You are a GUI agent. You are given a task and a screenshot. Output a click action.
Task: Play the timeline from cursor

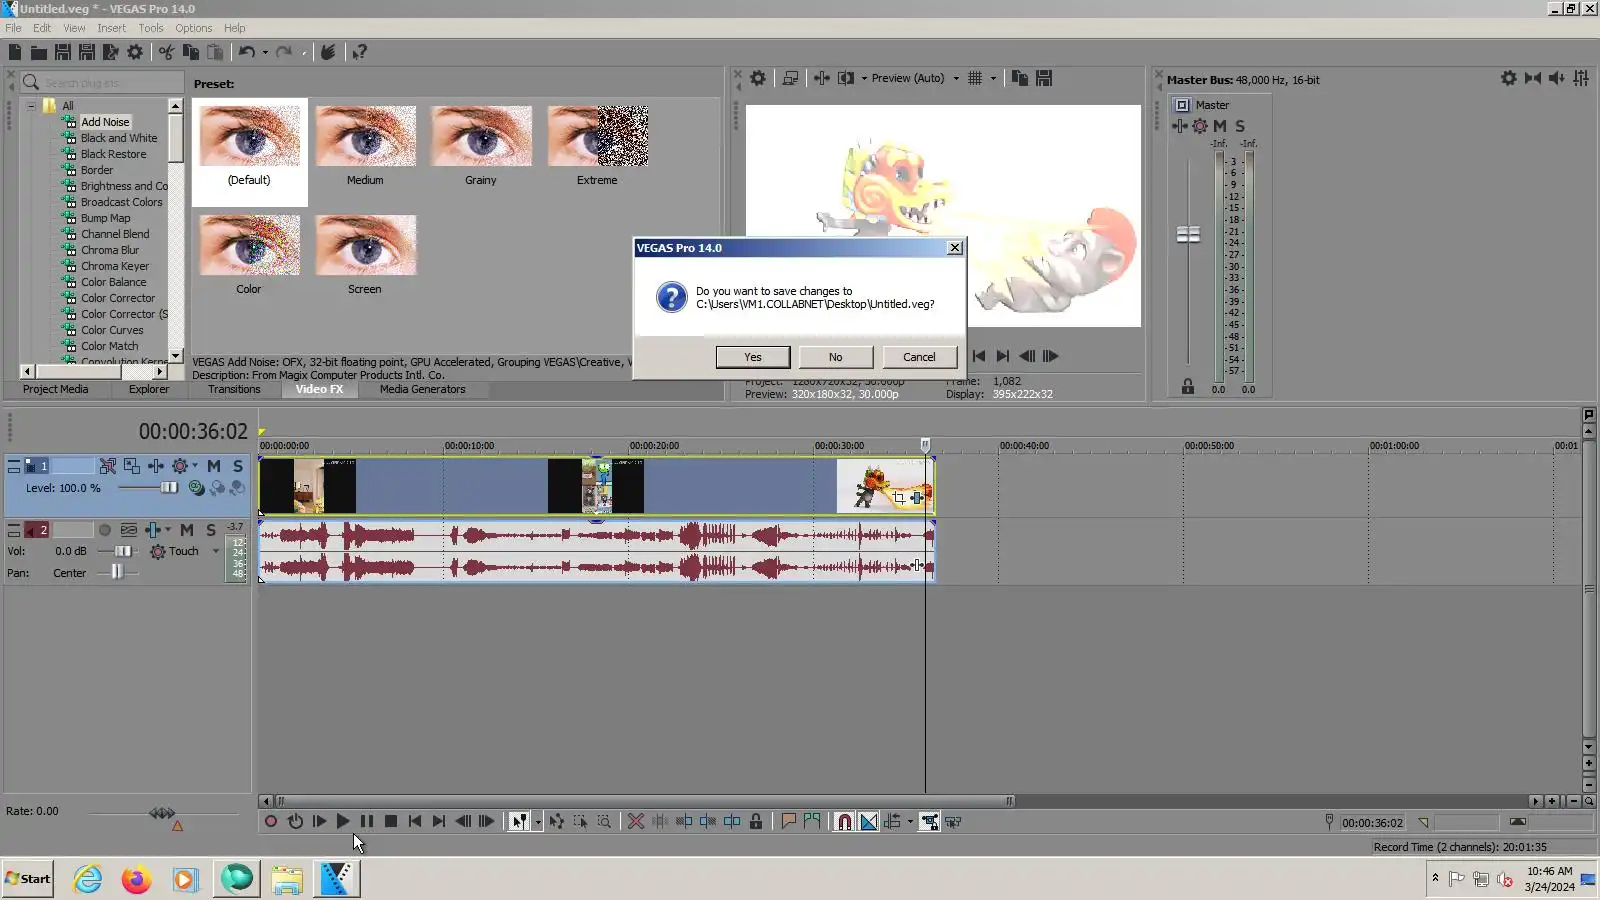click(343, 822)
